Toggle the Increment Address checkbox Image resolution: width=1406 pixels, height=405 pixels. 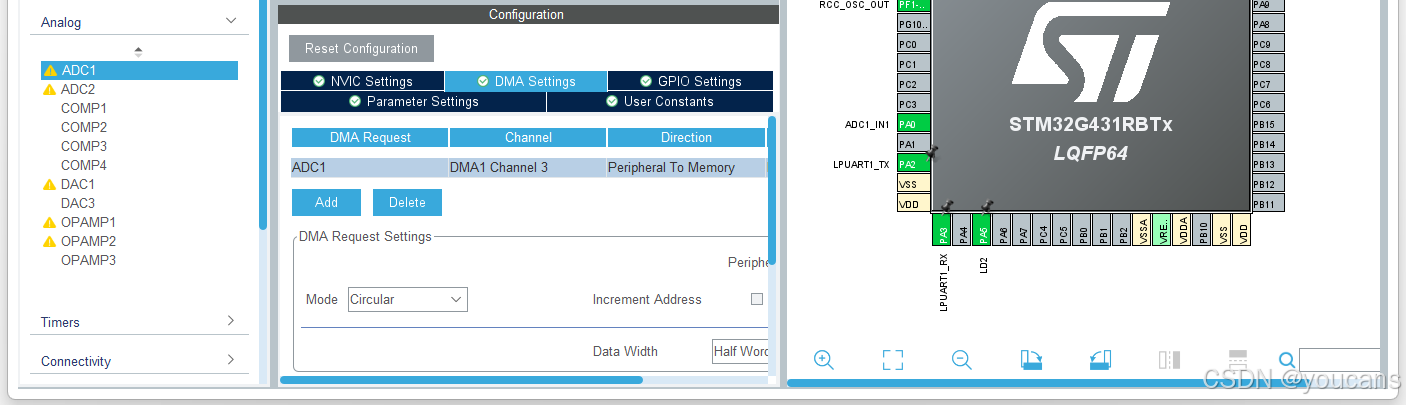click(757, 299)
